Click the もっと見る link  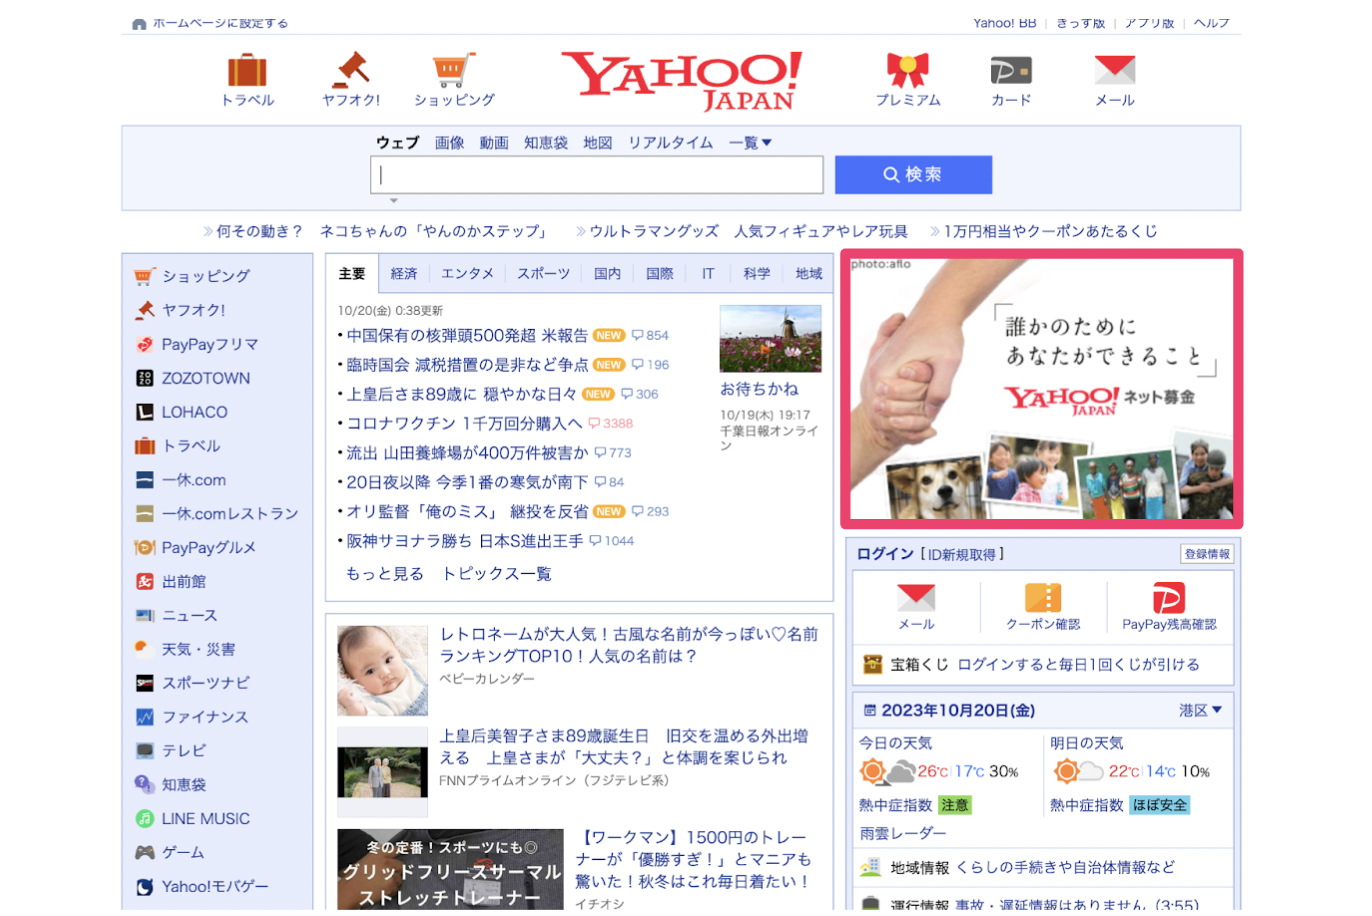[384, 574]
